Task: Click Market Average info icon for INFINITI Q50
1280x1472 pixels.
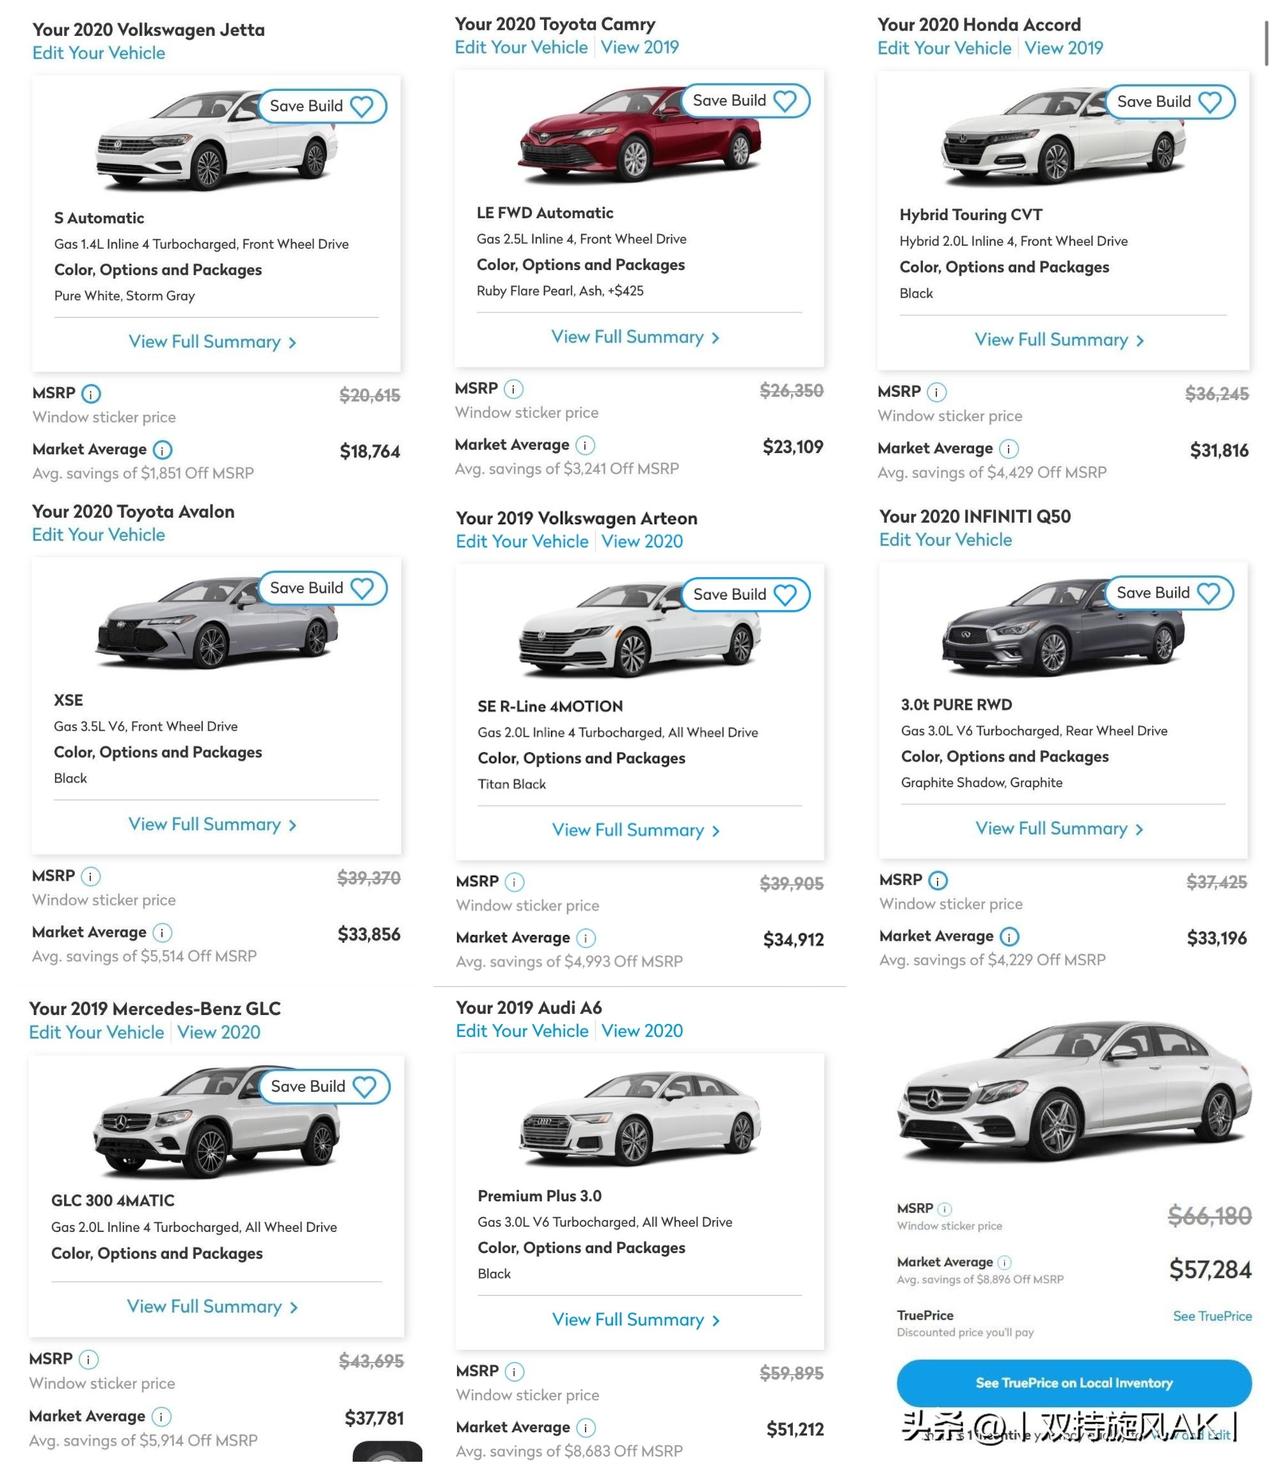Action: point(1010,937)
